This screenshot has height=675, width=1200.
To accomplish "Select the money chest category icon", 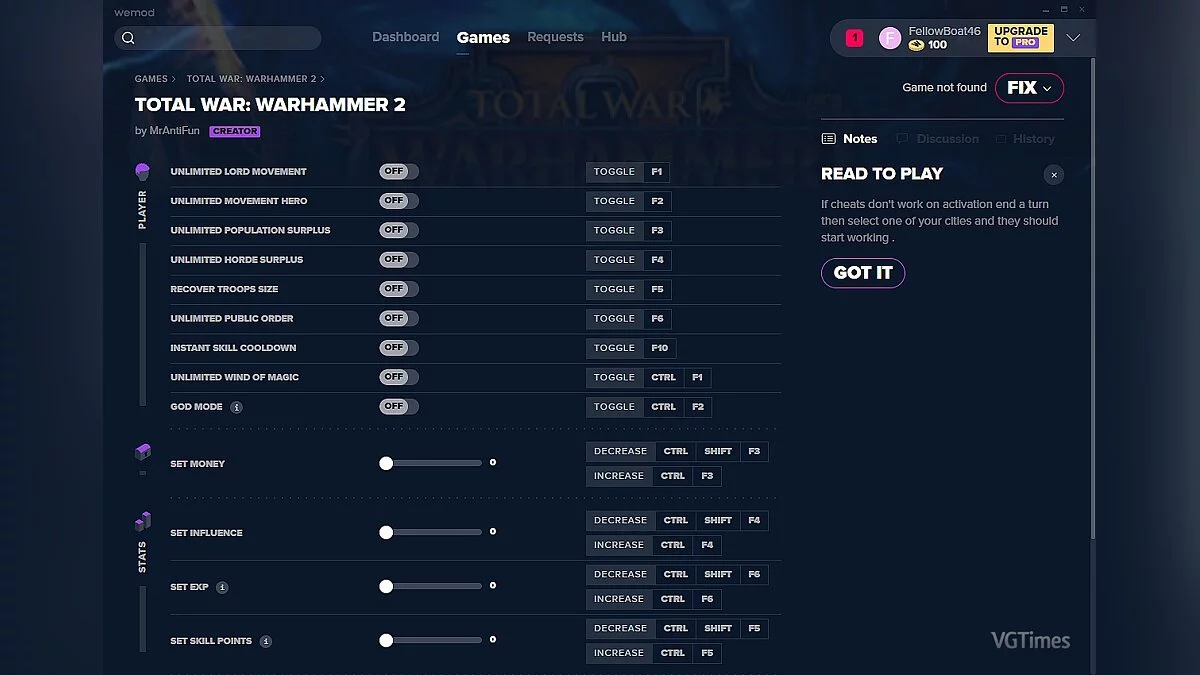I will click(x=142, y=452).
